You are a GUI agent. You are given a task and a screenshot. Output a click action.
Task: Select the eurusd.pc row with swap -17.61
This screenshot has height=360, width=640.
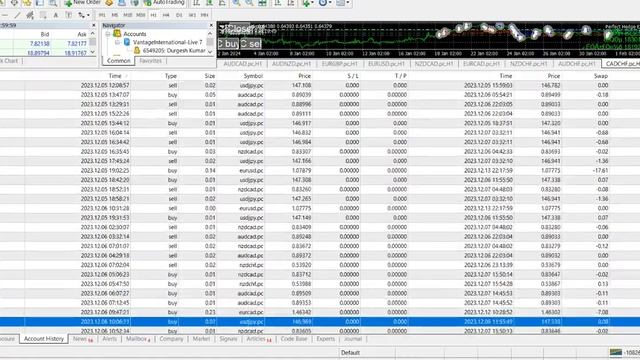tap(320, 171)
